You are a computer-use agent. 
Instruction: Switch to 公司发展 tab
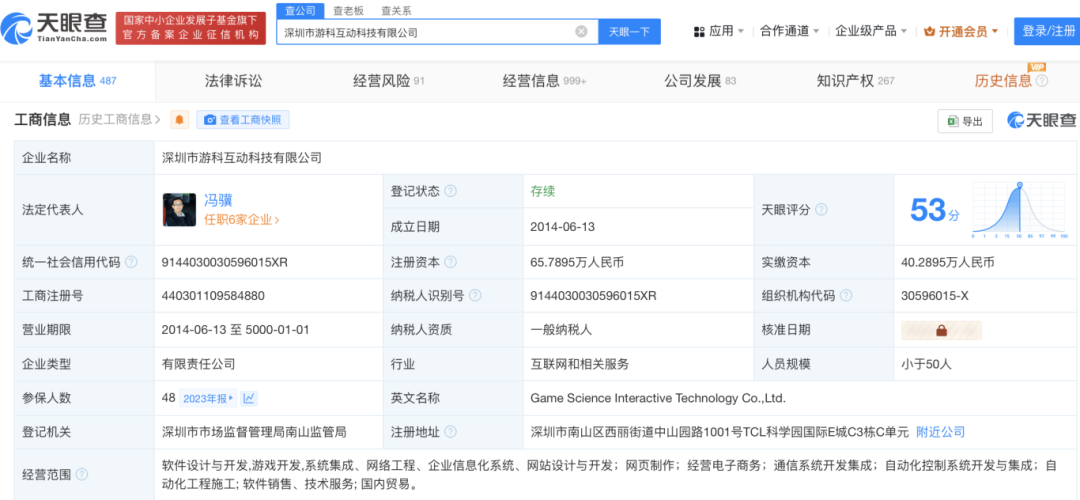(x=700, y=81)
